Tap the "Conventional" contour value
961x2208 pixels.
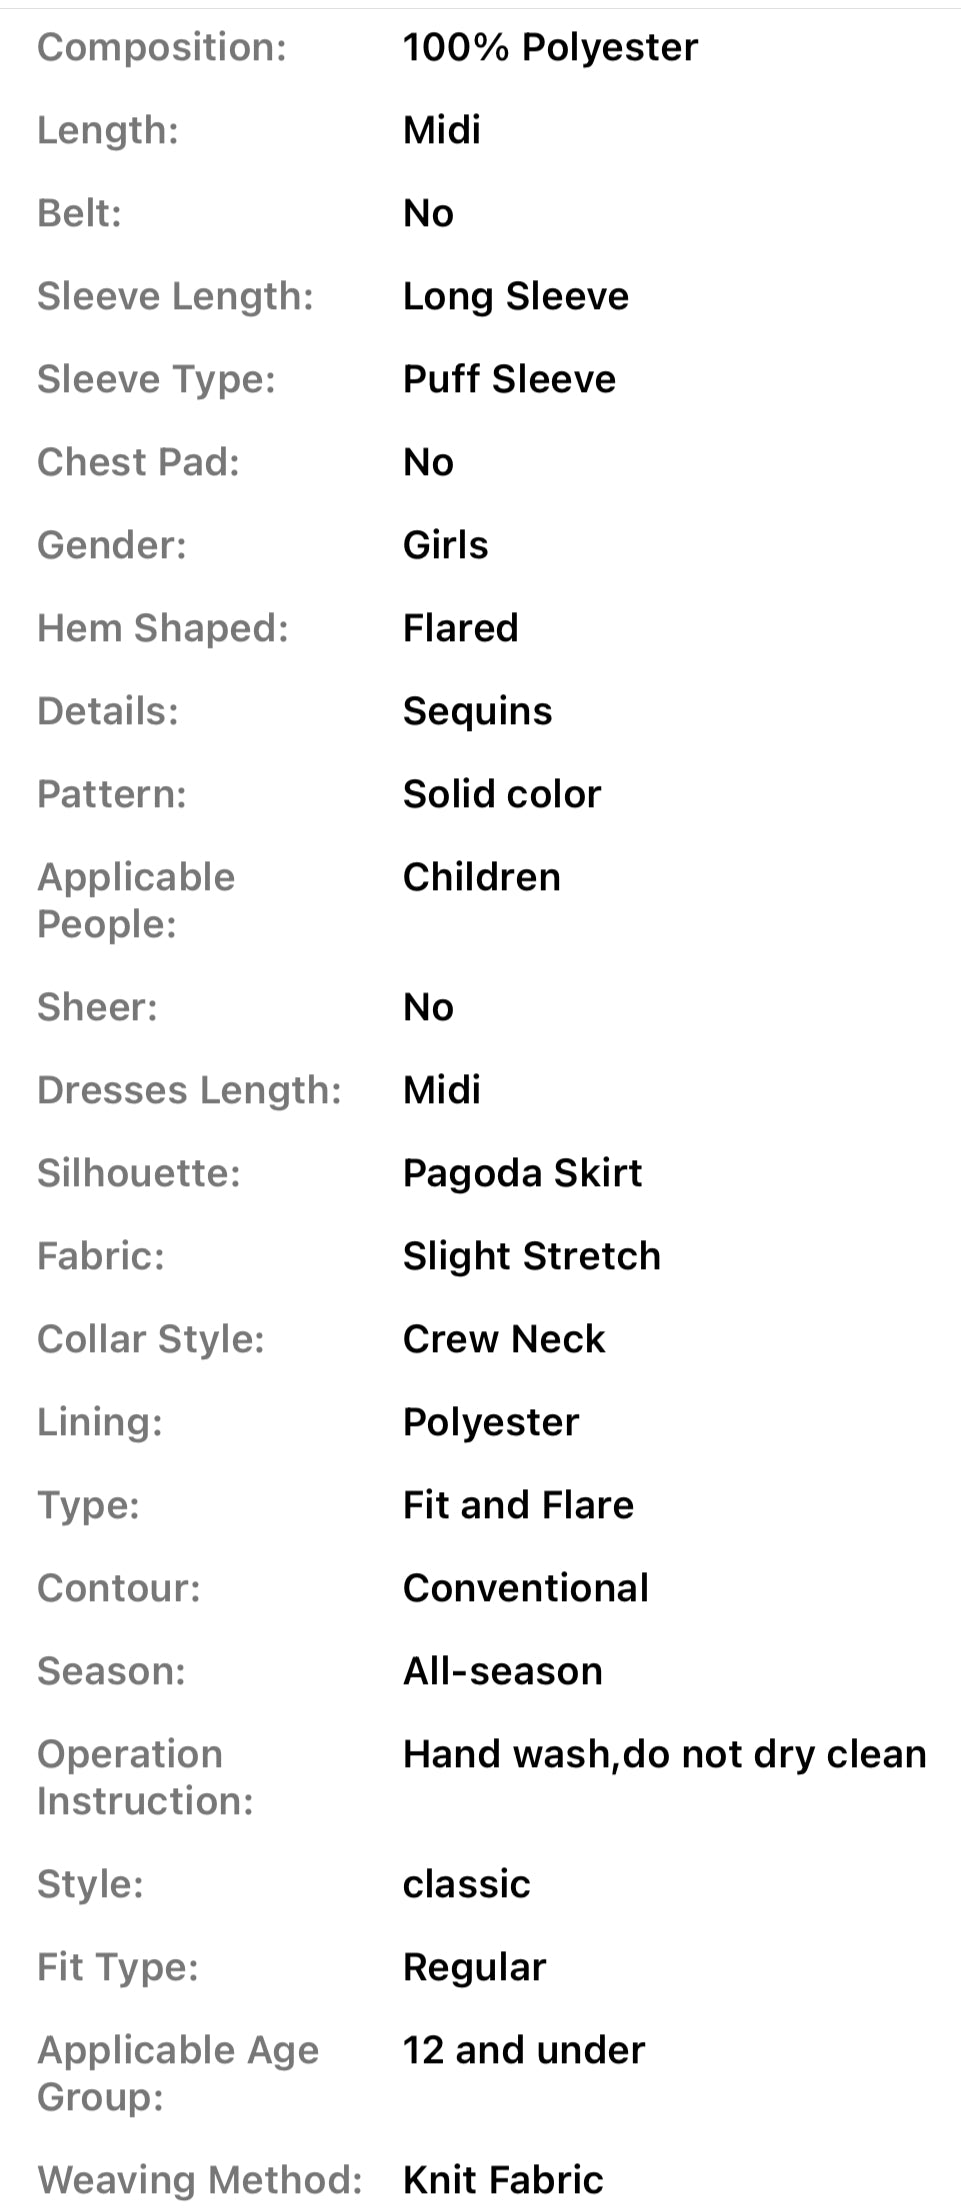(x=525, y=1588)
